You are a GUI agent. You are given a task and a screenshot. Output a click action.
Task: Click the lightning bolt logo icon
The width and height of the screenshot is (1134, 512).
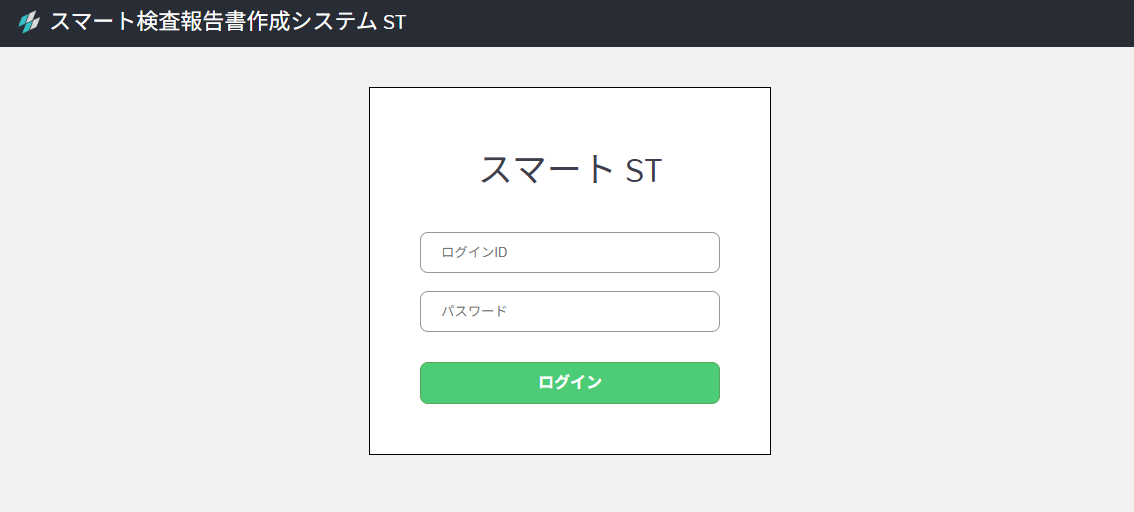pyautogui.click(x=29, y=22)
